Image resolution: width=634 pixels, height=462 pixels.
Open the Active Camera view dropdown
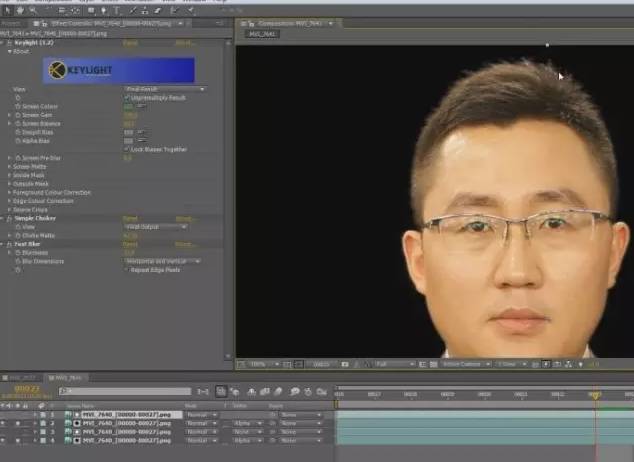[x=465, y=364]
